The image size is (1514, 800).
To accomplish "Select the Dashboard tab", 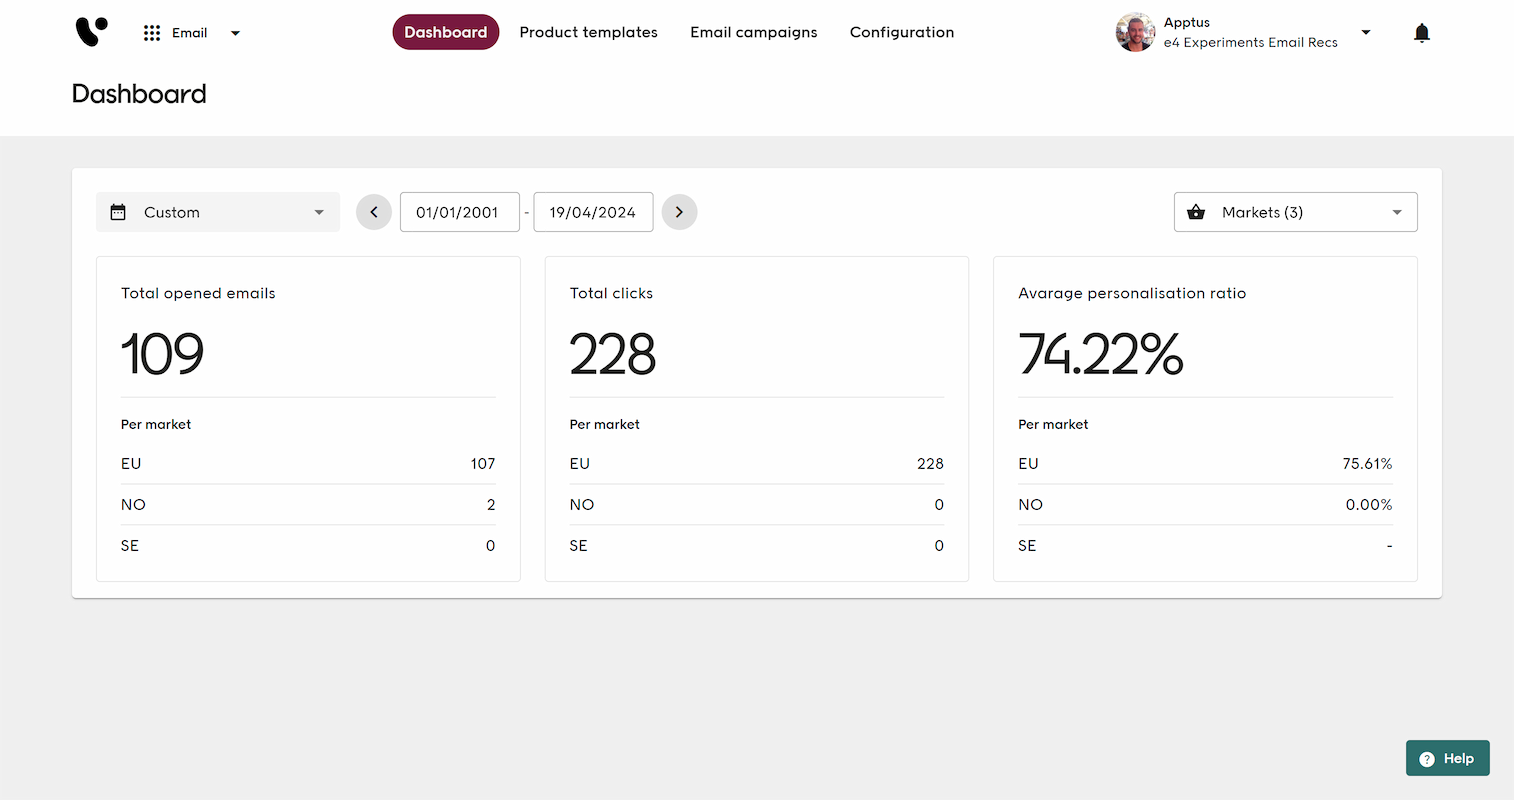I will [x=446, y=32].
